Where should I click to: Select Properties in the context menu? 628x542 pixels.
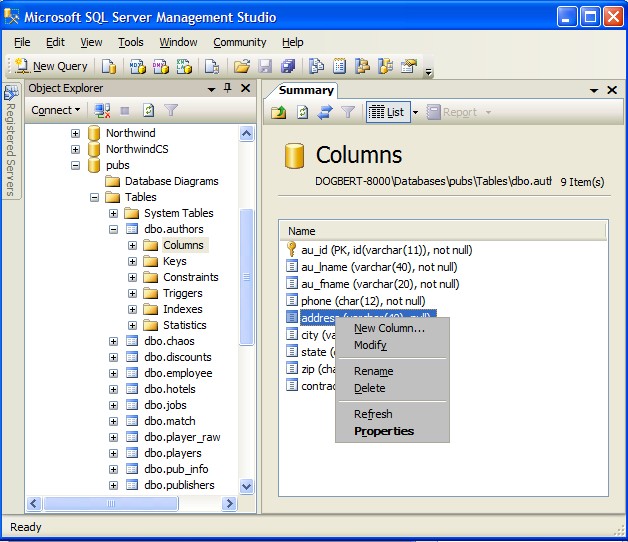[383, 431]
